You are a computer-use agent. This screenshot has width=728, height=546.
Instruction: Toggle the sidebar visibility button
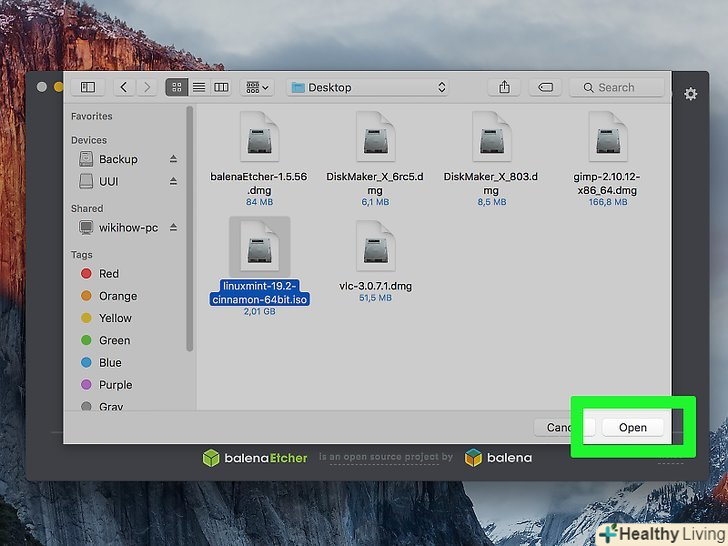[88, 87]
